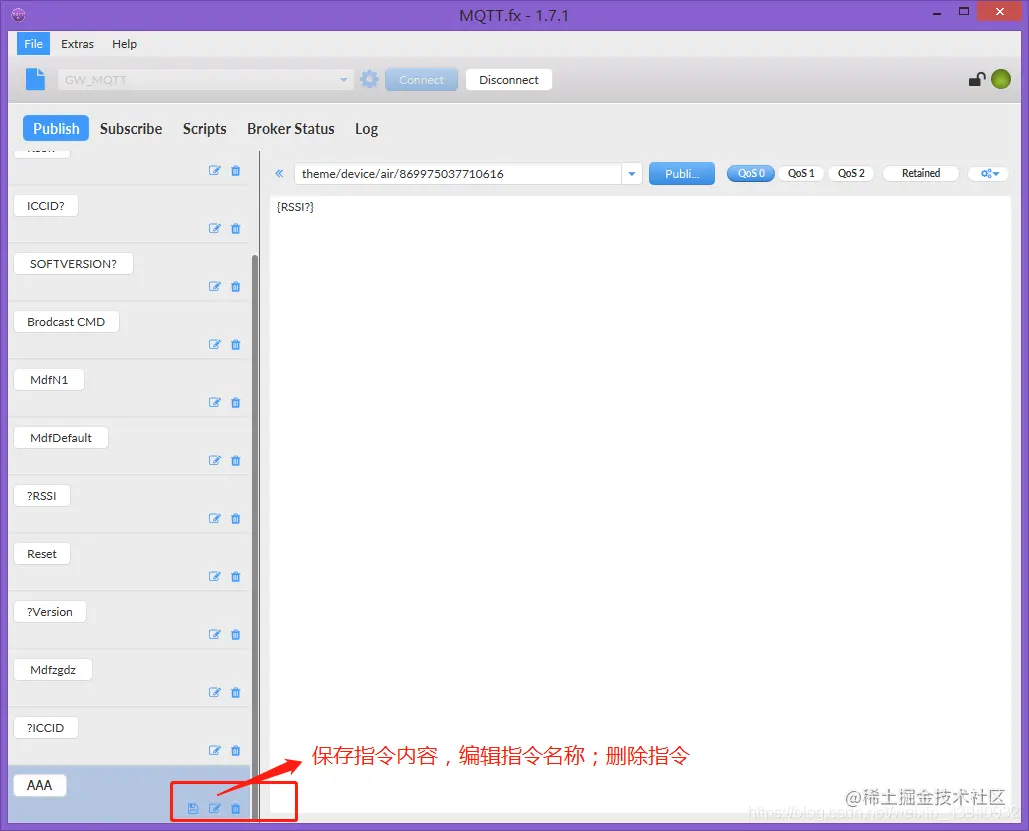Open the Help menu
Screen dimensions: 1029x831
[124, 44]
